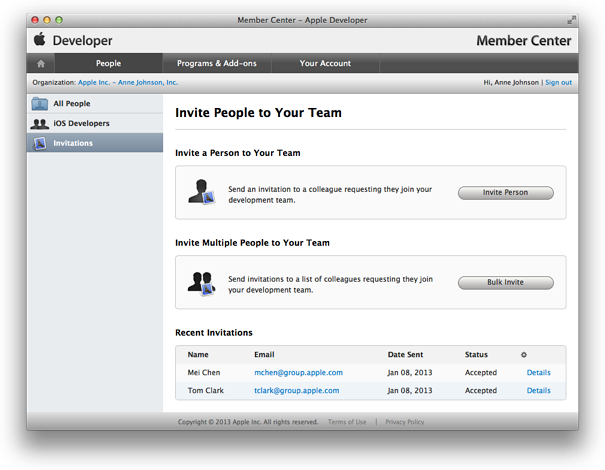
Task: Click the multiple-people invite icon
Action: (x=201, y=283)
